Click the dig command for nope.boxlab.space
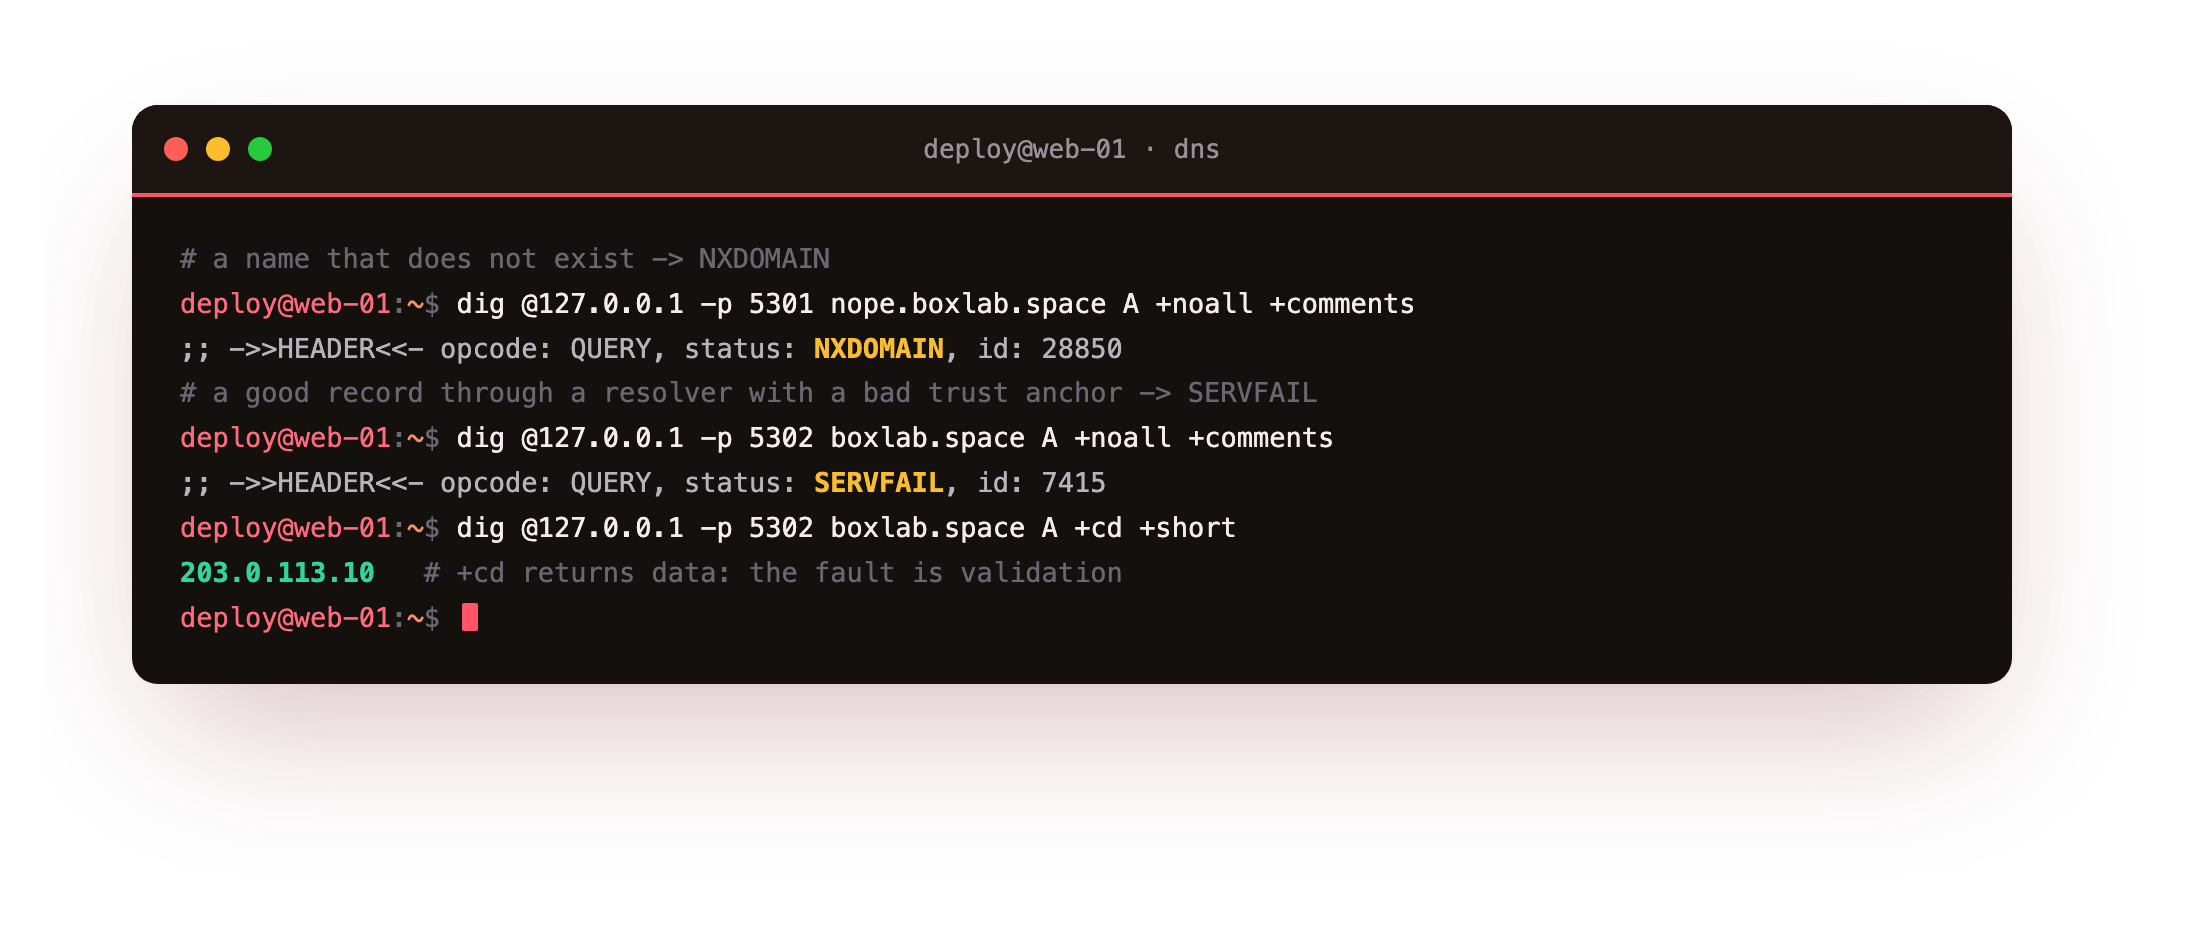The width and height of the screenshot is (2185, 925). (x=935, y=304)
